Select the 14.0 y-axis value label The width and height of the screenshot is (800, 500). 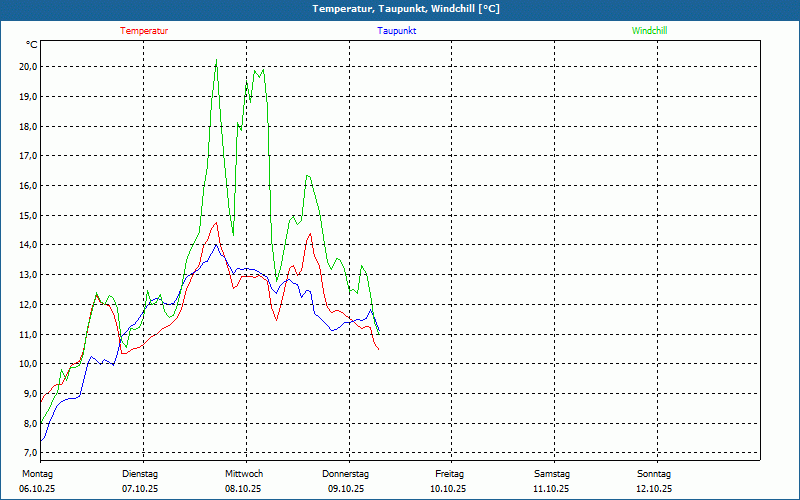coord(27,245)
